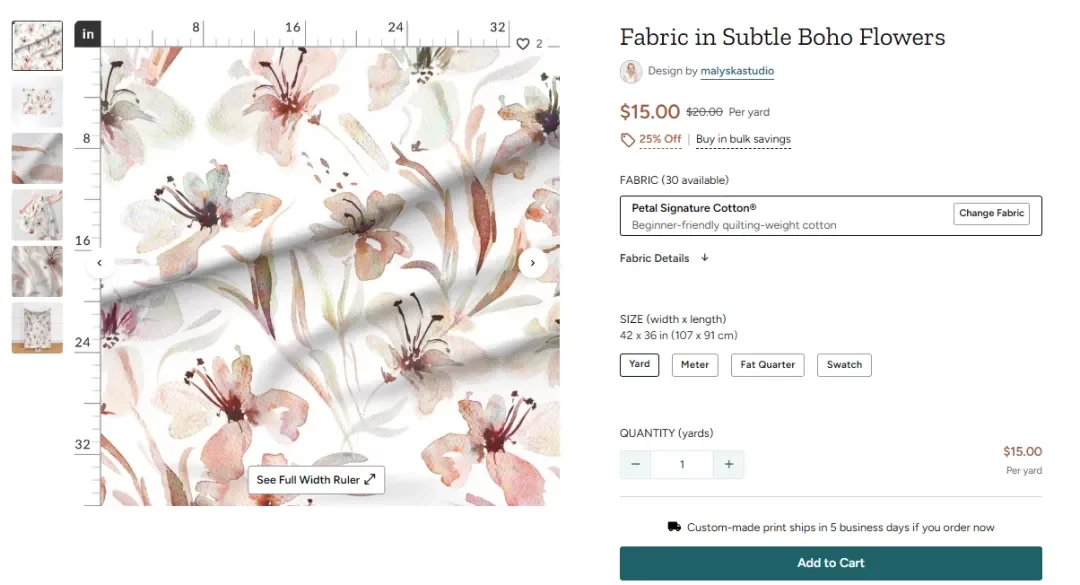Viewport: 1080px width, 585px height.
Task: Click the designer avatar image
Action: pos(631,71)
